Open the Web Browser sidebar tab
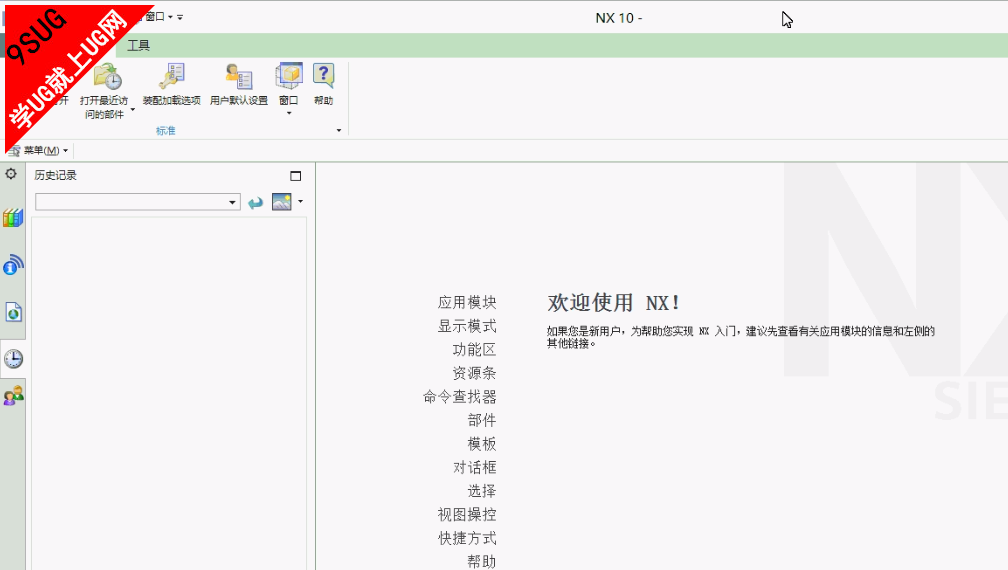The width and height of the screenshot is (1008, 570). (14, 312)
